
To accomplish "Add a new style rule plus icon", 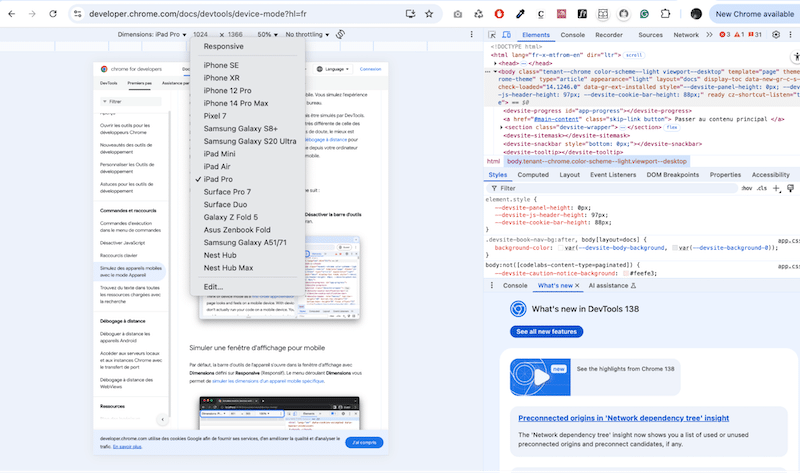I will (x=776, y=188).
